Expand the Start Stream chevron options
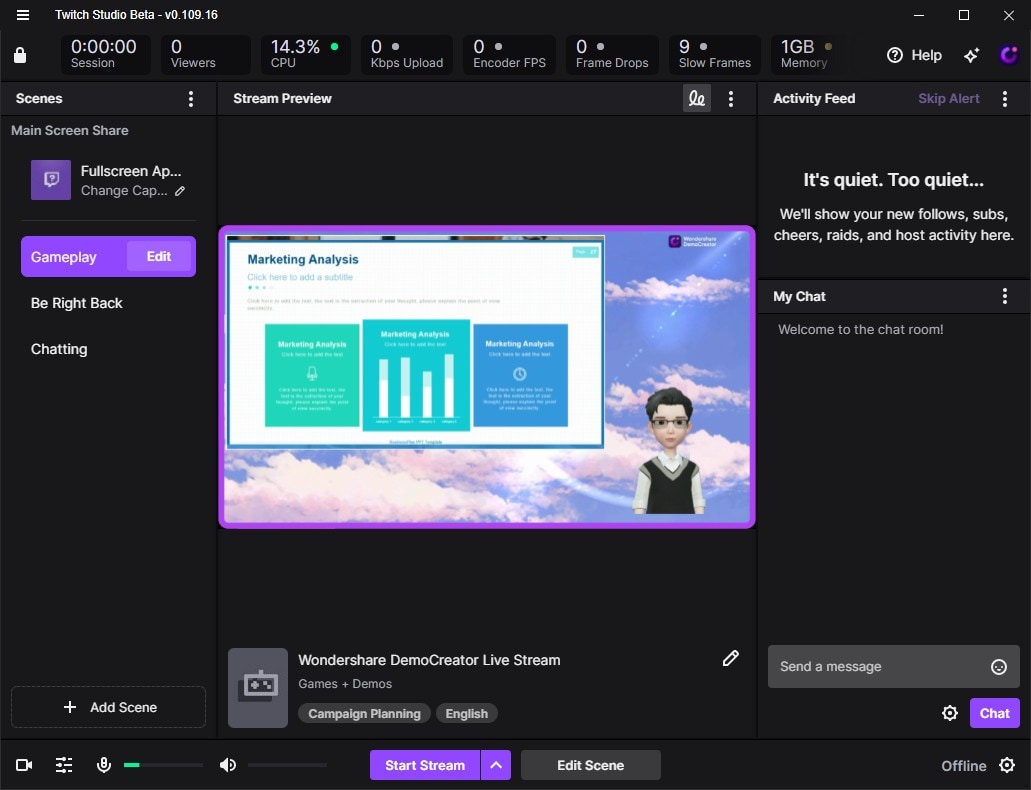 click(496, 765)
